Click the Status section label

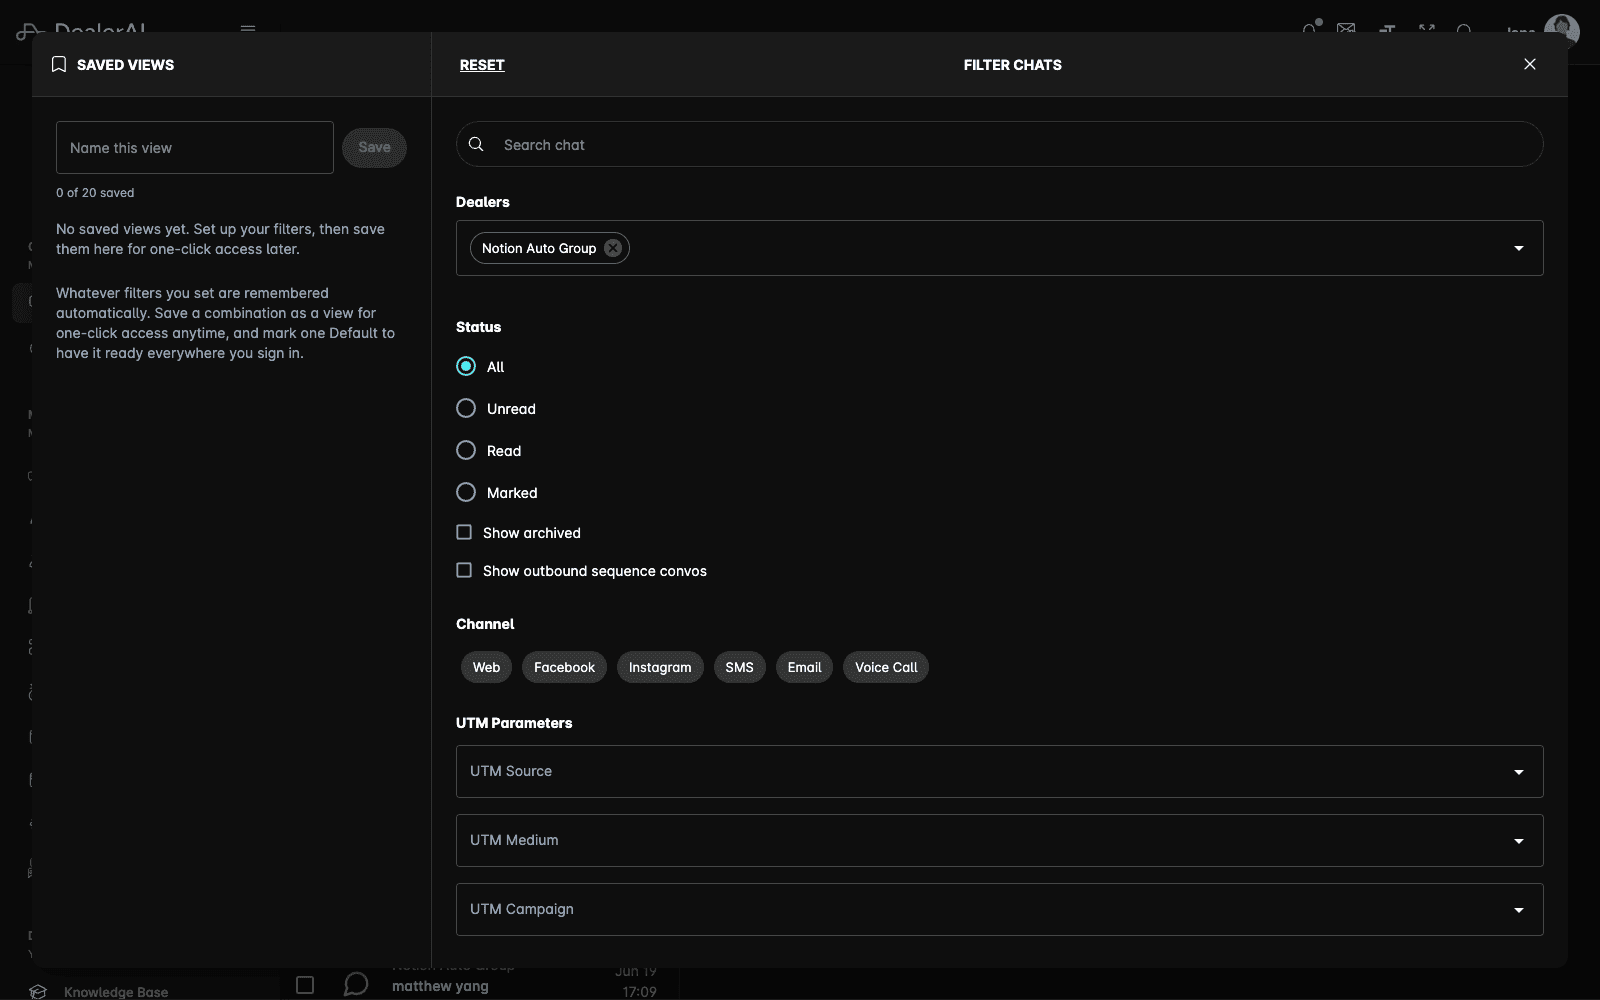(x=478, y=327)
